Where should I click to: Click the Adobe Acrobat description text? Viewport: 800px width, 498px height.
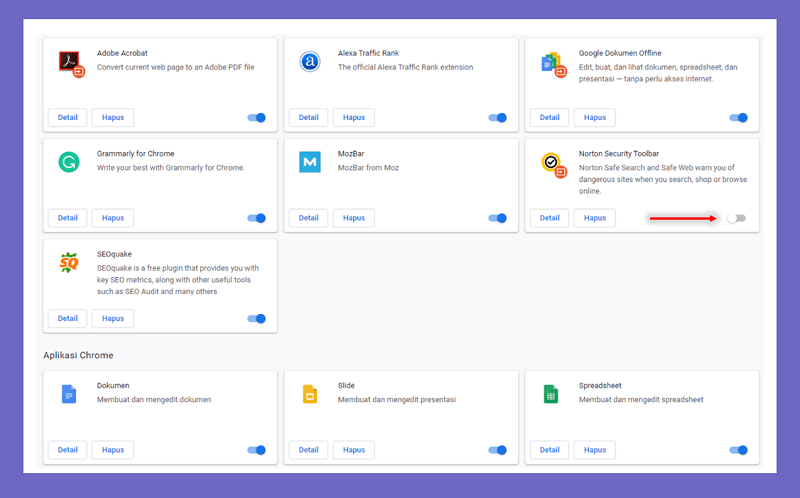pos(176,67)
